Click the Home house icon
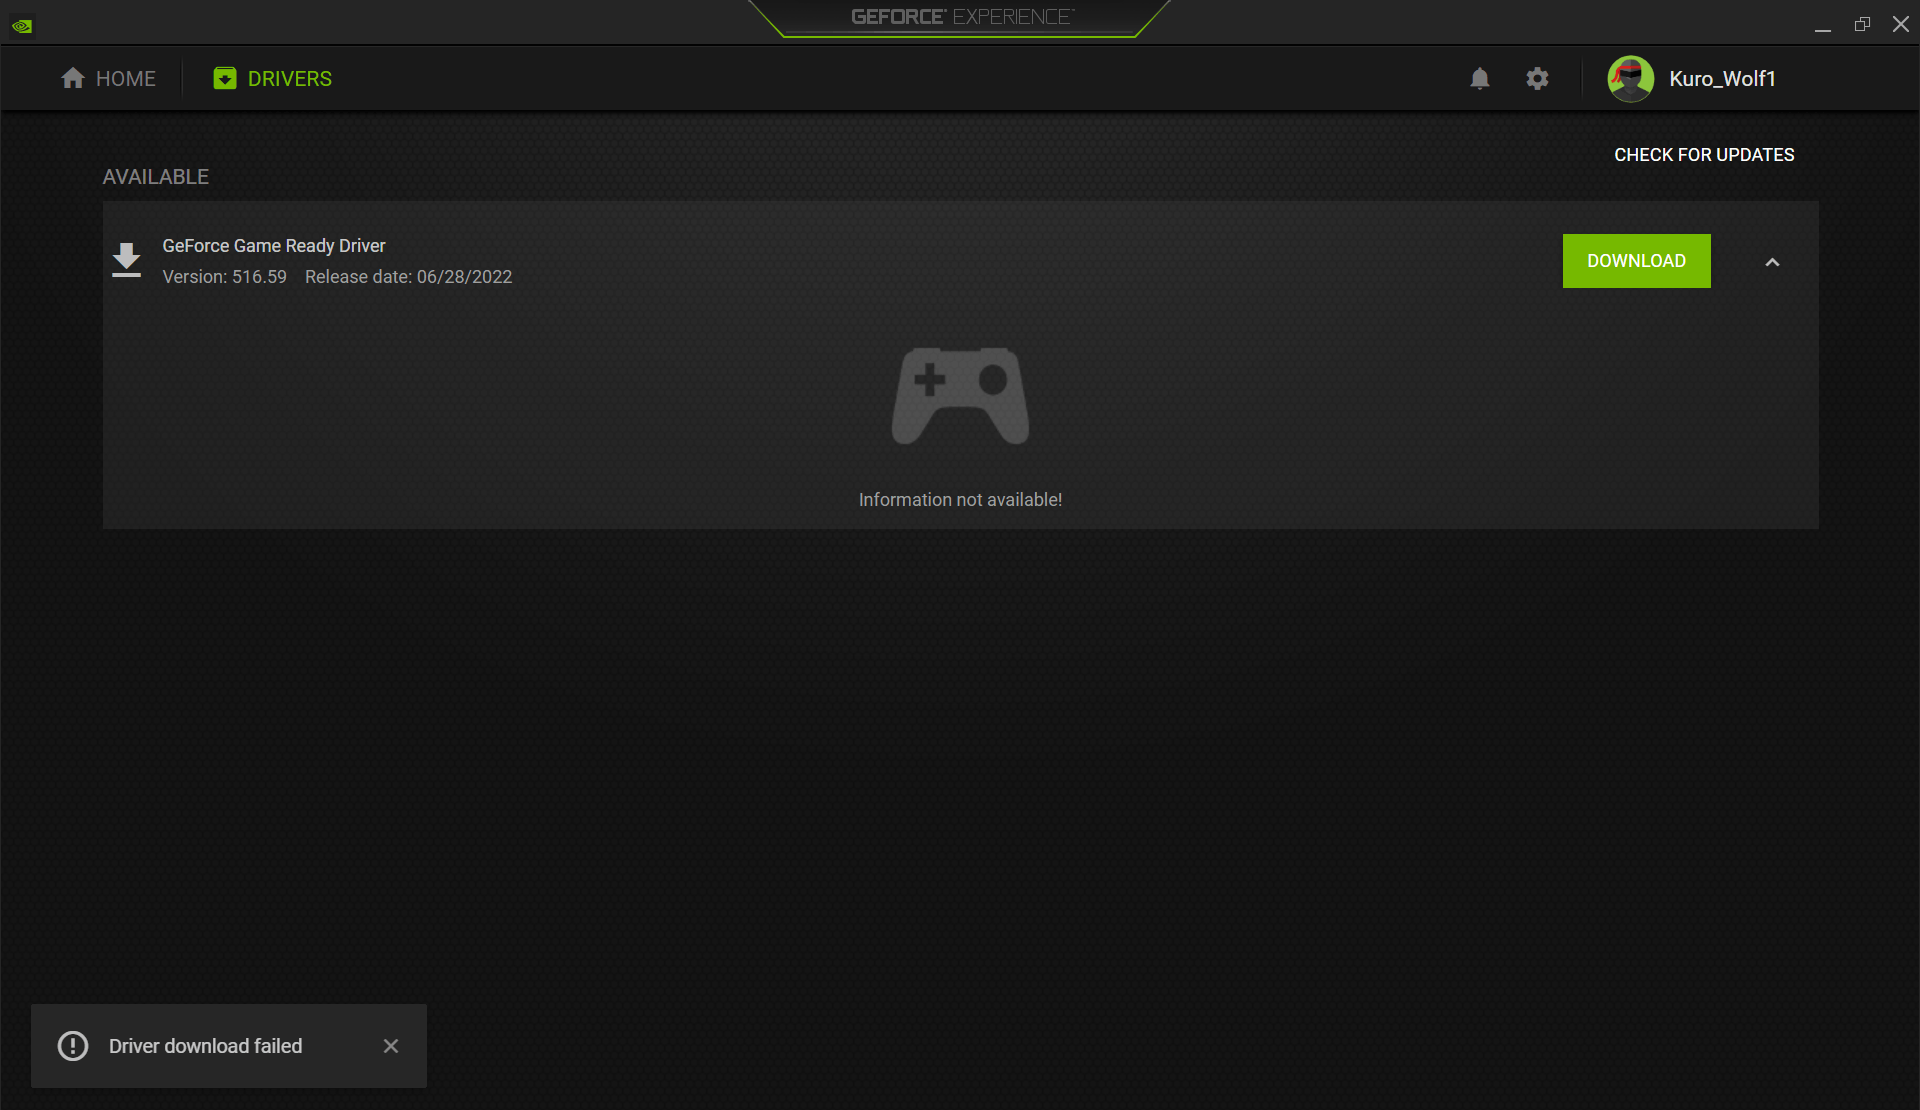 pyautogui.click(x=72, y=78)
